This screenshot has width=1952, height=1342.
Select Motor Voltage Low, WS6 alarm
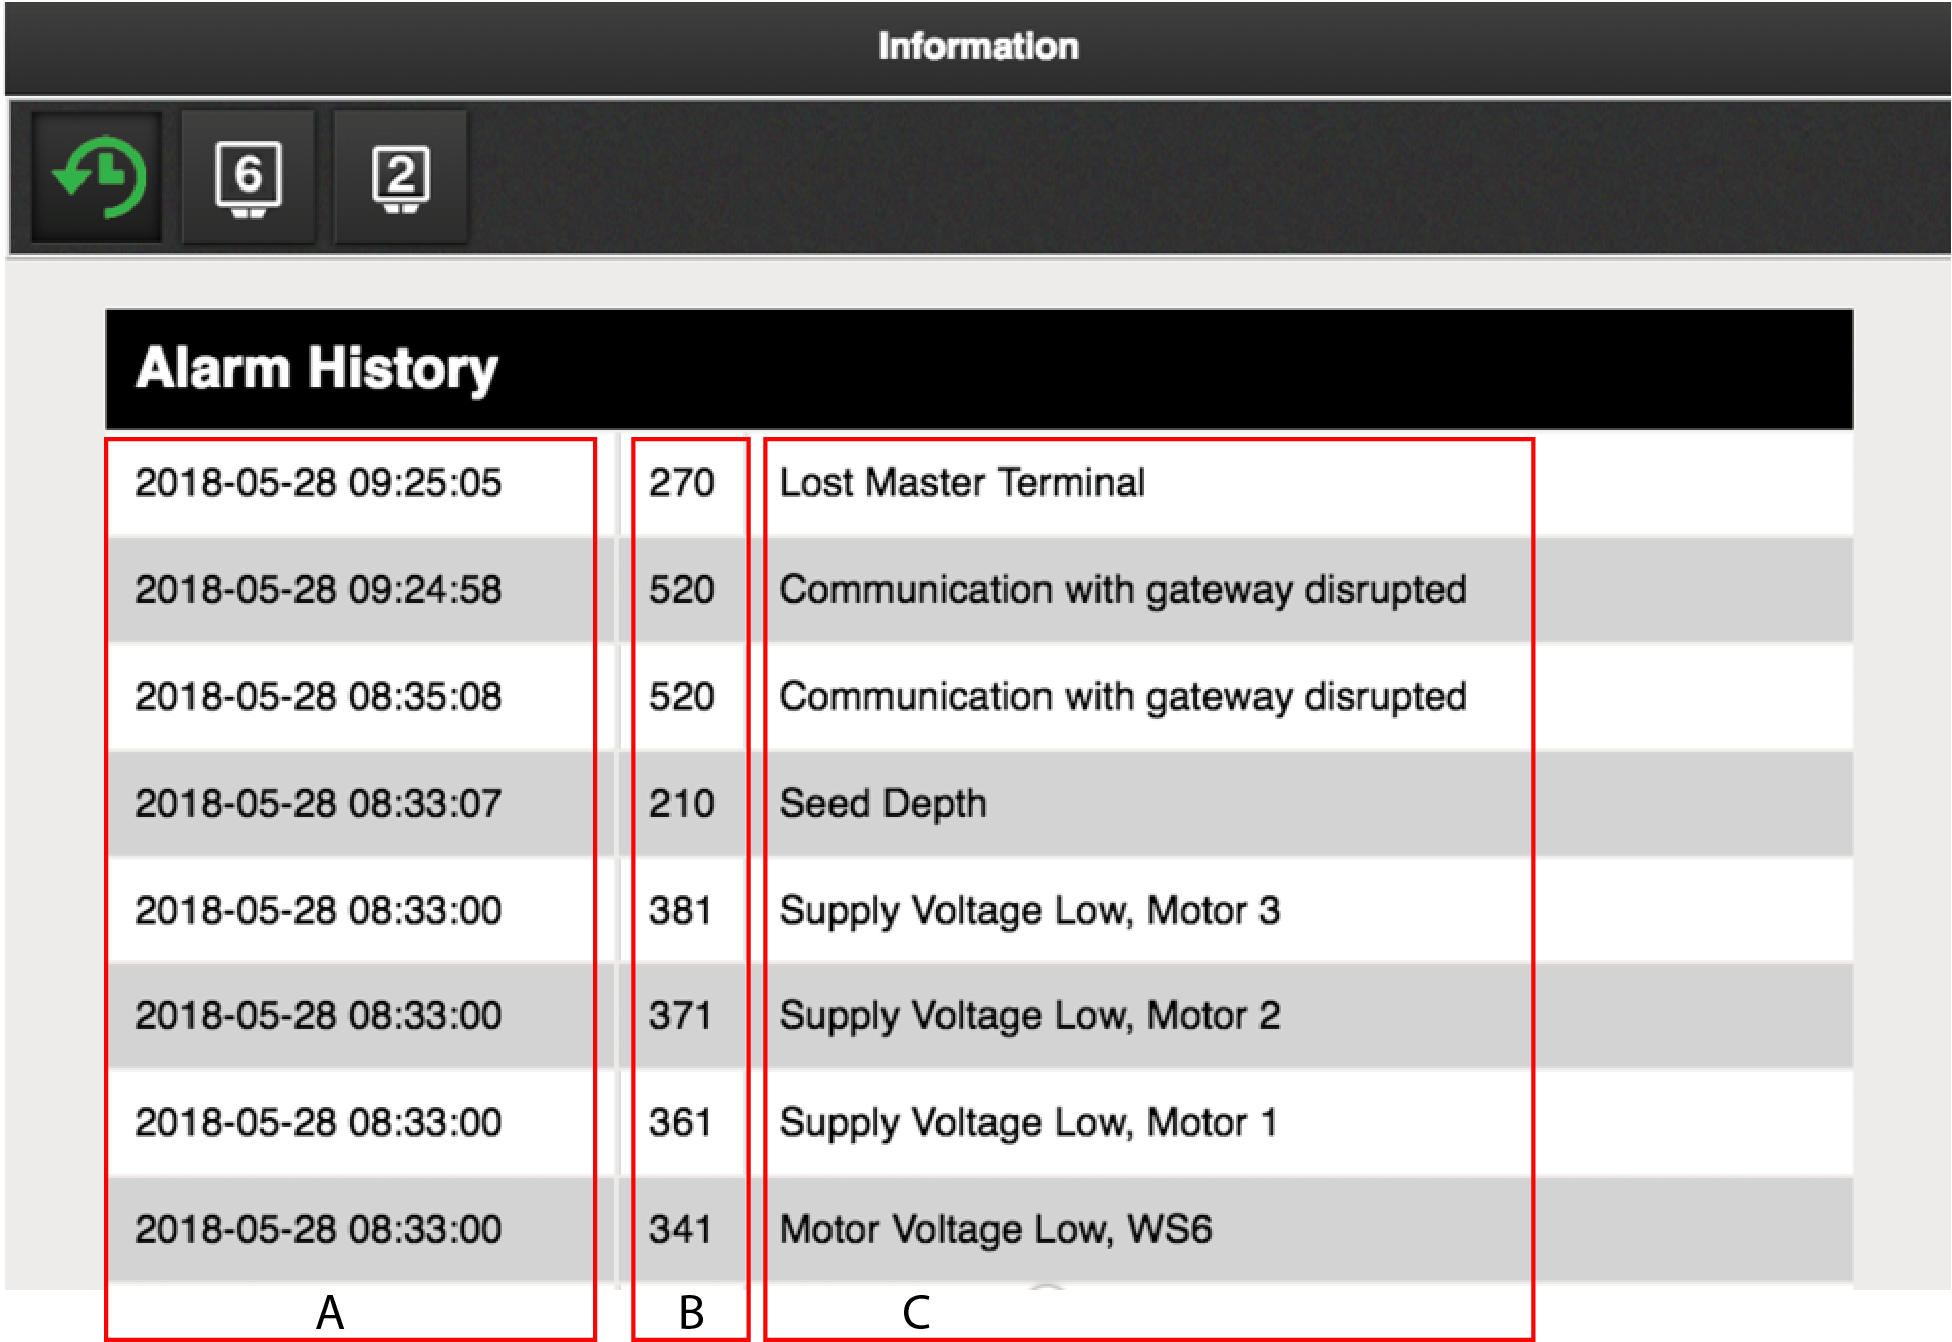(x=995, y=1230)
